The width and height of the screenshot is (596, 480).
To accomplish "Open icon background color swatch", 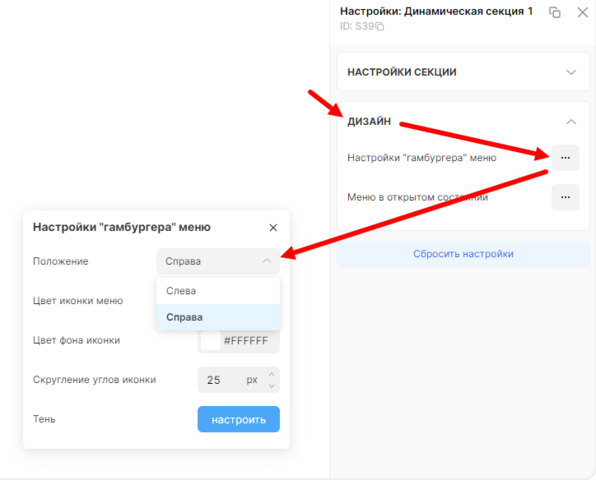I will [210, 341].
